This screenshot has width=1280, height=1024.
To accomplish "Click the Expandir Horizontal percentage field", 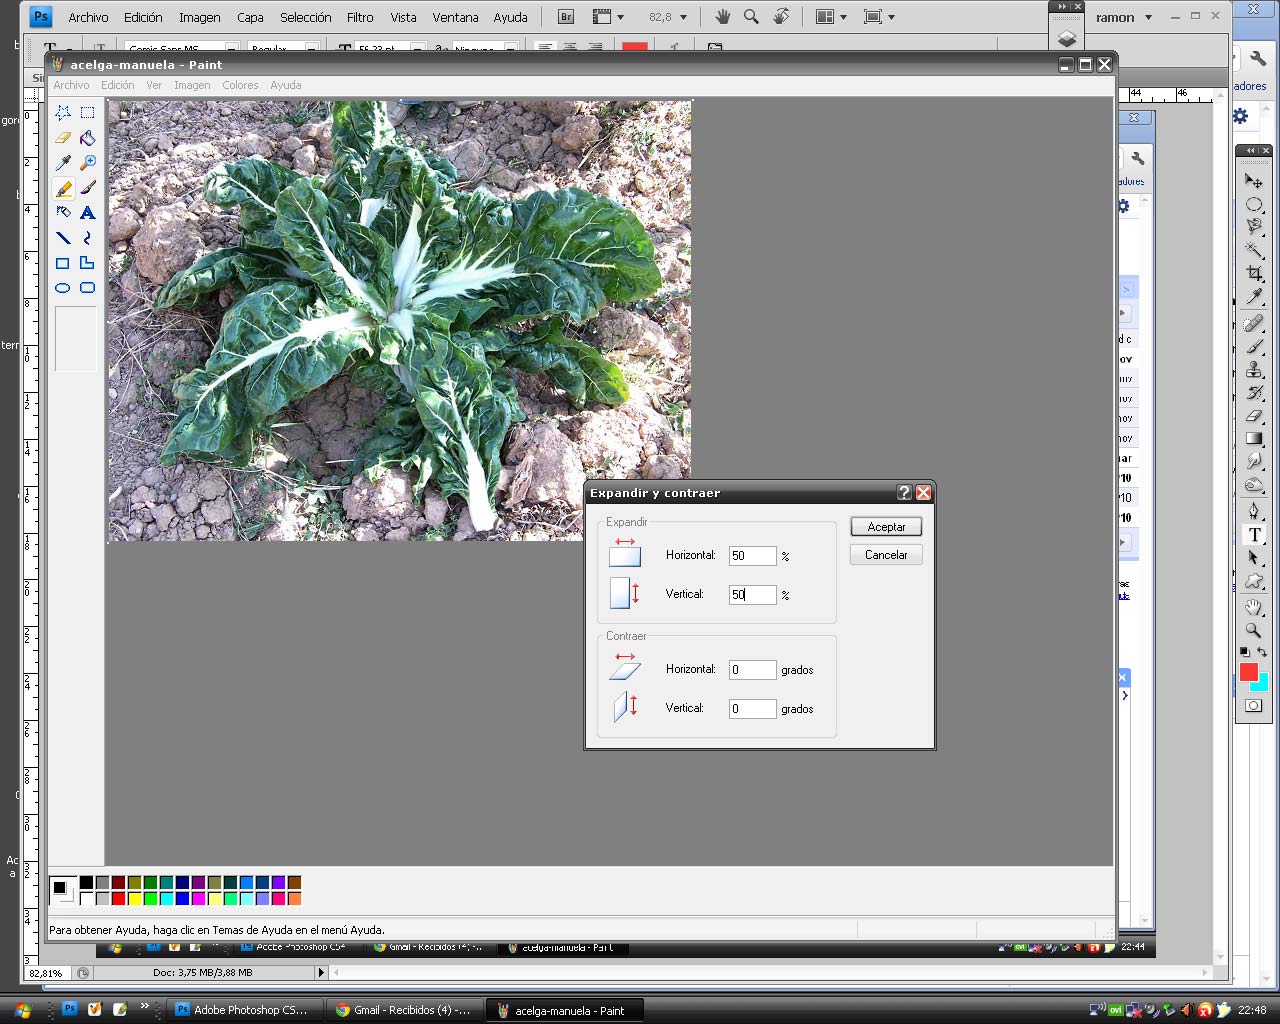I will (752, 556).
